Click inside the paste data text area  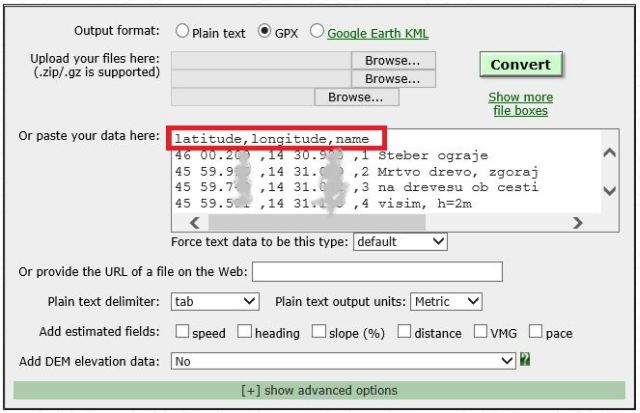[380, 175]
